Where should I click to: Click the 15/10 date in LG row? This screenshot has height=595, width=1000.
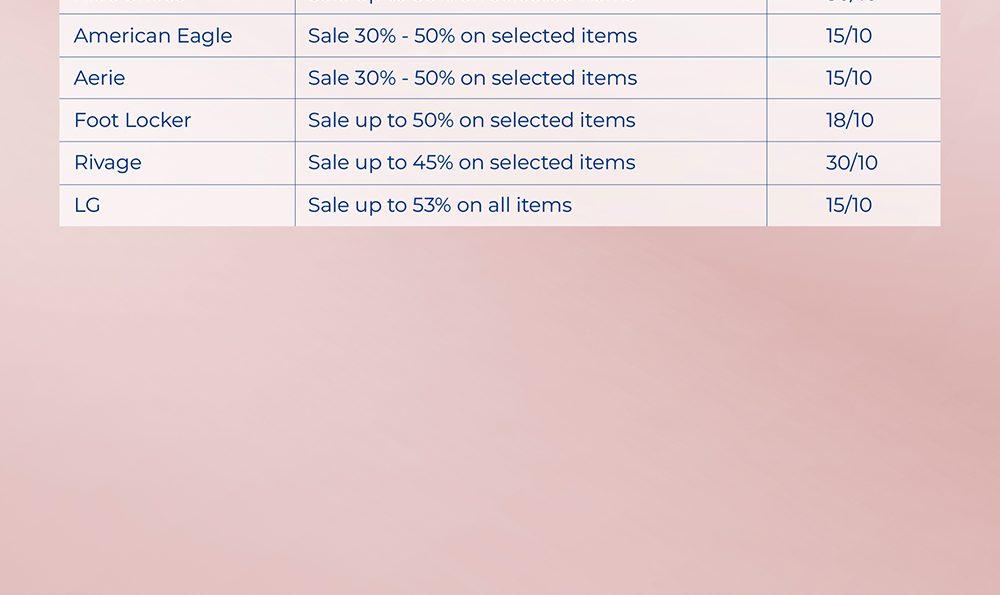(x=849, y=205)
